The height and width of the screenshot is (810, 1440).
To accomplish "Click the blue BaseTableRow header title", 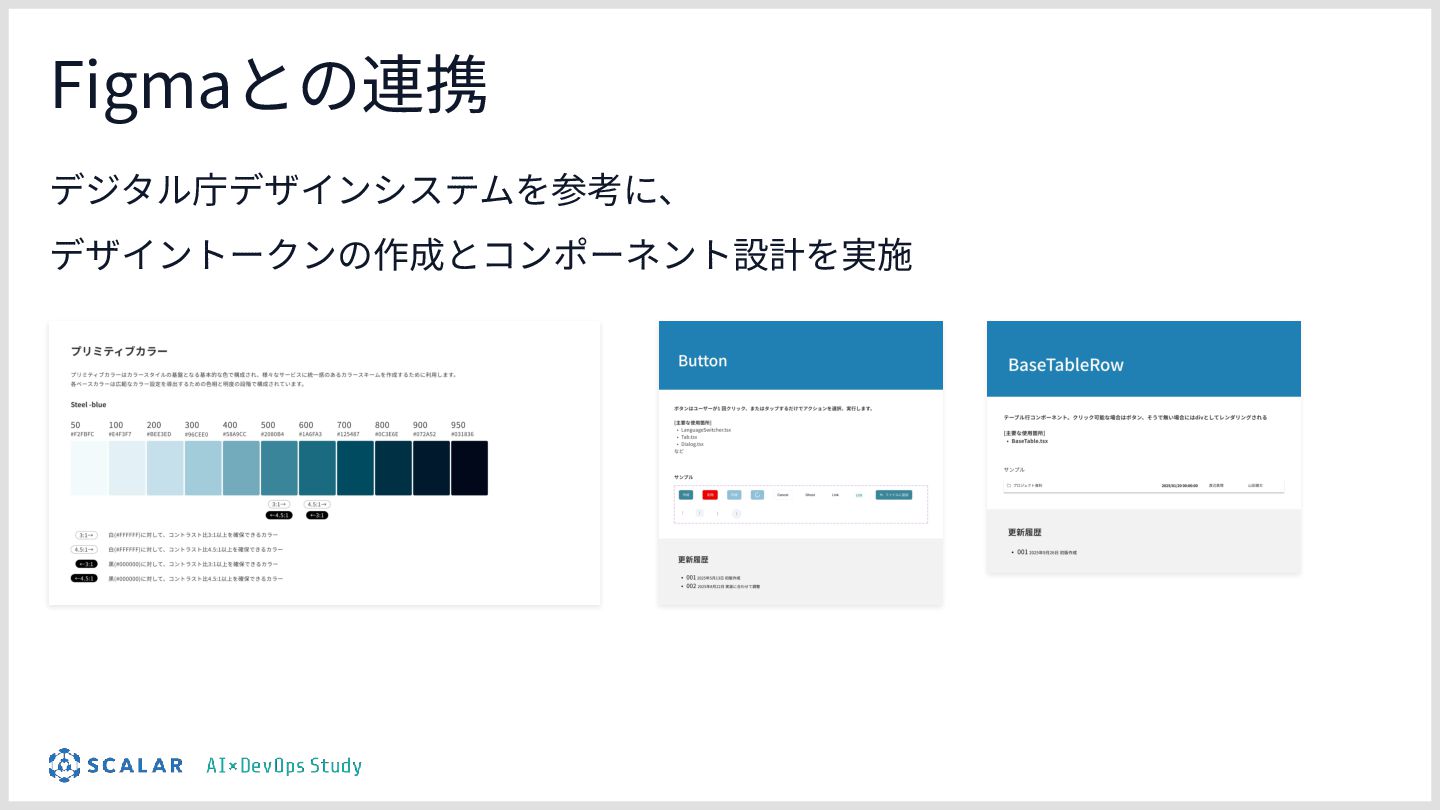I will pyautogui.click(x=1066, y=365).
